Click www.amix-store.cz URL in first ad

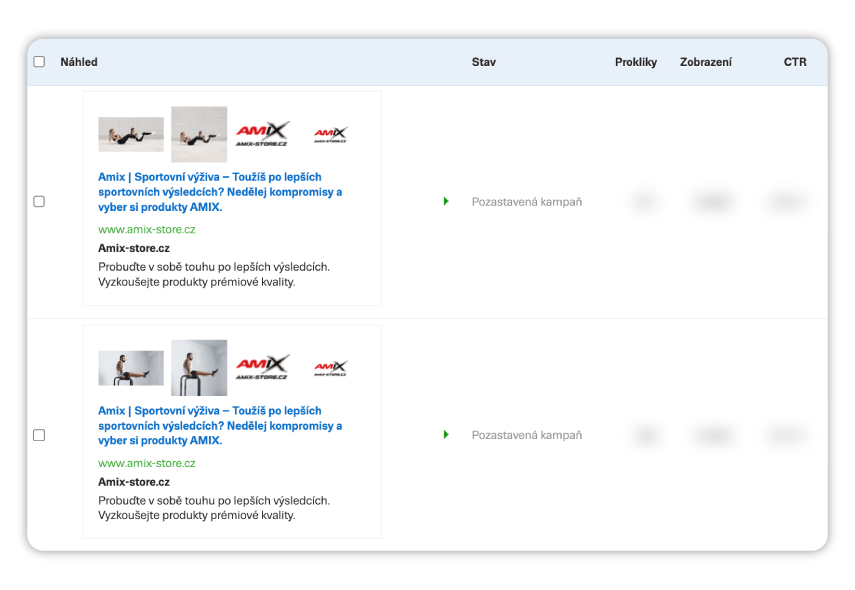[147, 230]
